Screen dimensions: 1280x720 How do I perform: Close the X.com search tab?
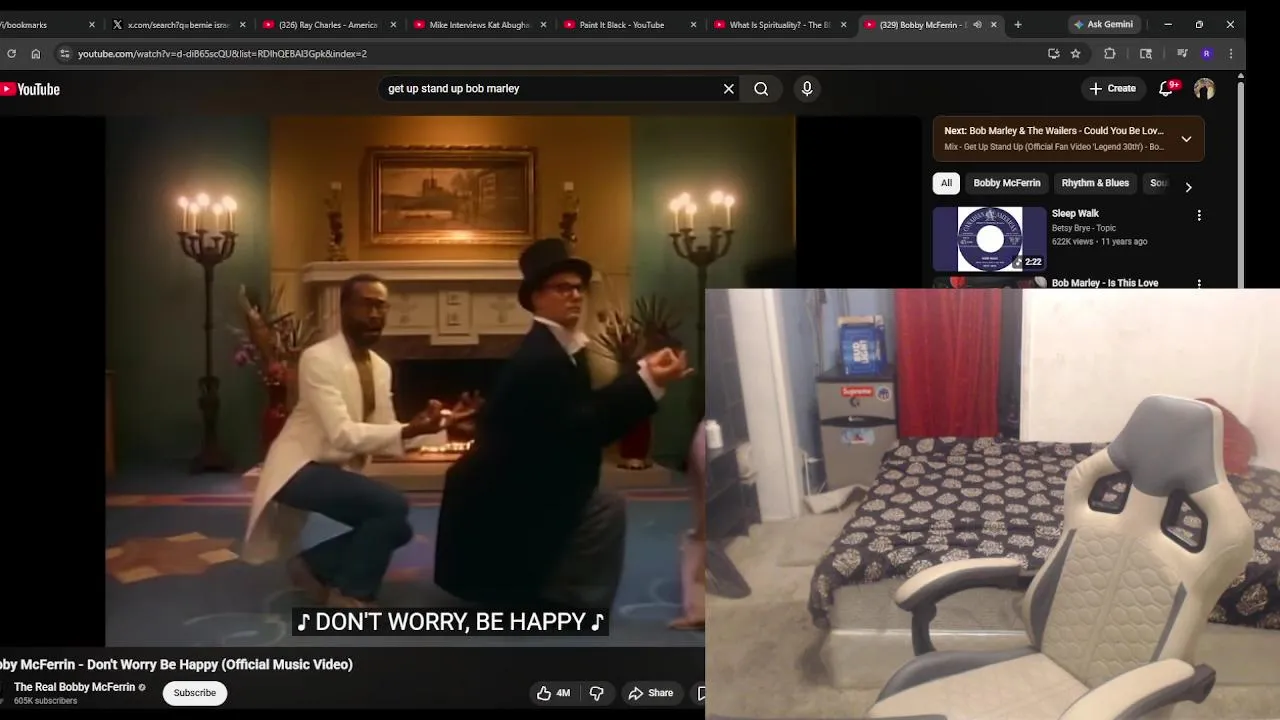click(243, 25)
